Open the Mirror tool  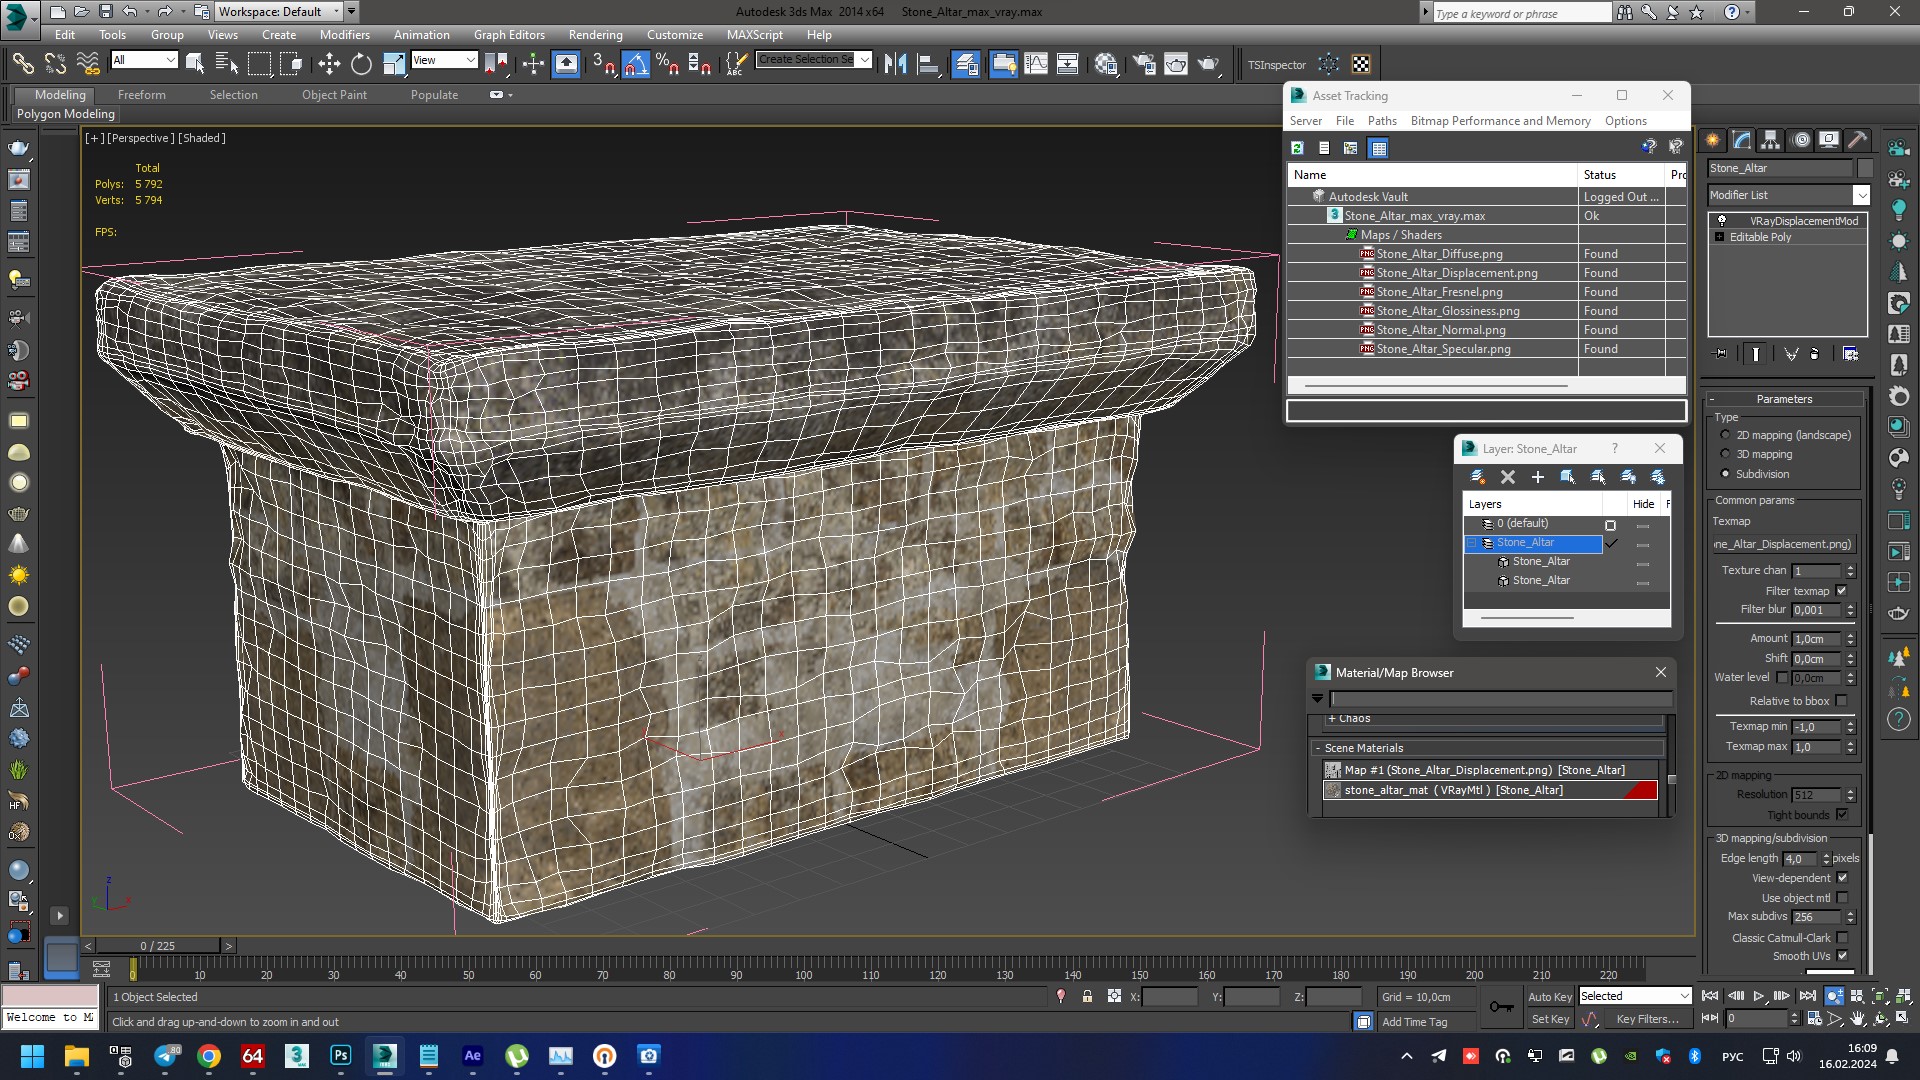click(896, 64)
